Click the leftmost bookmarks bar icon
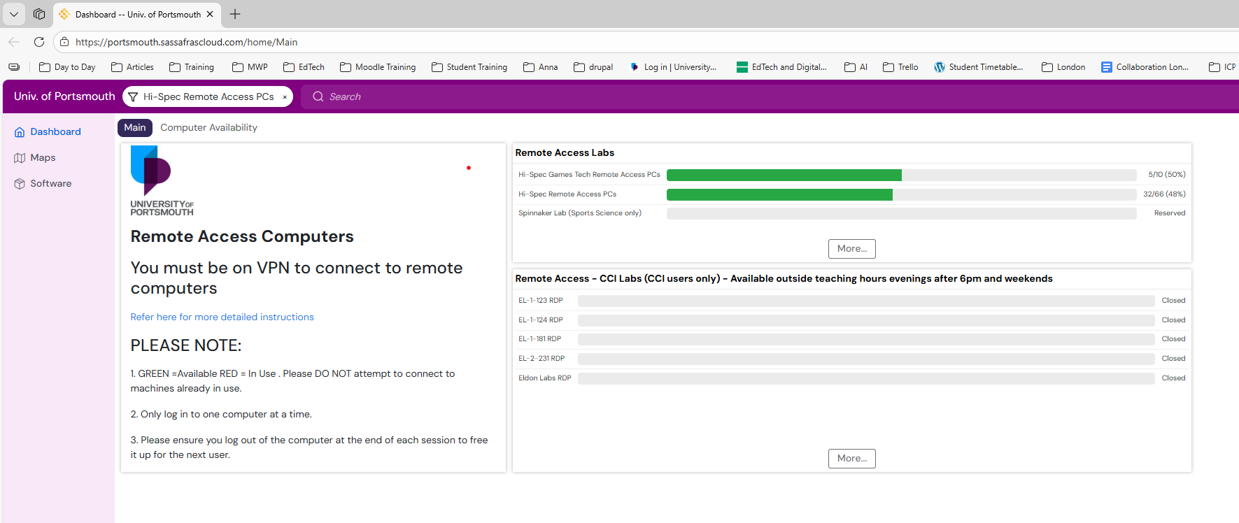Screen dimensions: 1239x523 [x=14, y=67]
